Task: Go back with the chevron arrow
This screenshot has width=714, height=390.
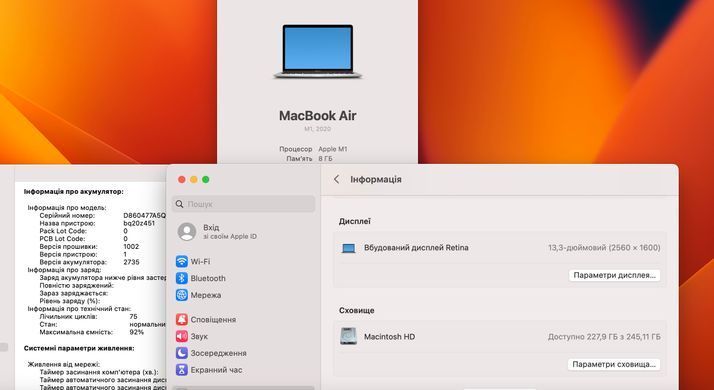Action: [x=337, y=180]
